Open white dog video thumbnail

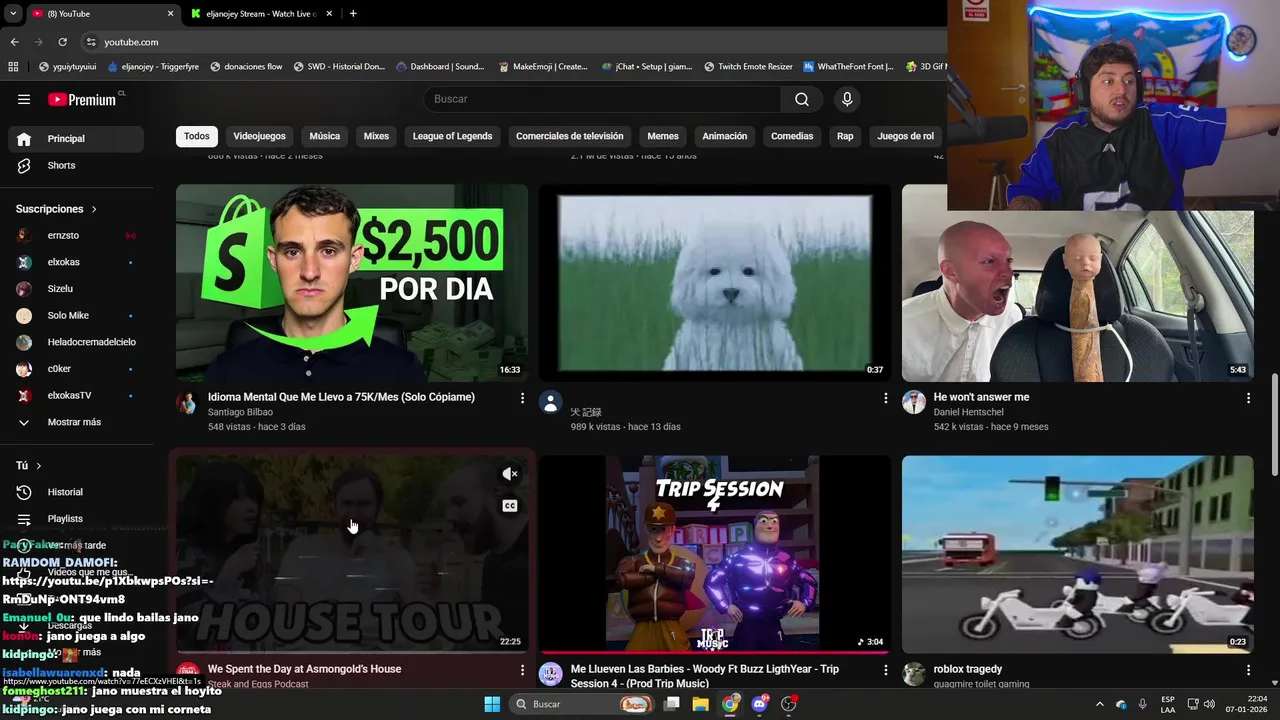pos(714,283)
